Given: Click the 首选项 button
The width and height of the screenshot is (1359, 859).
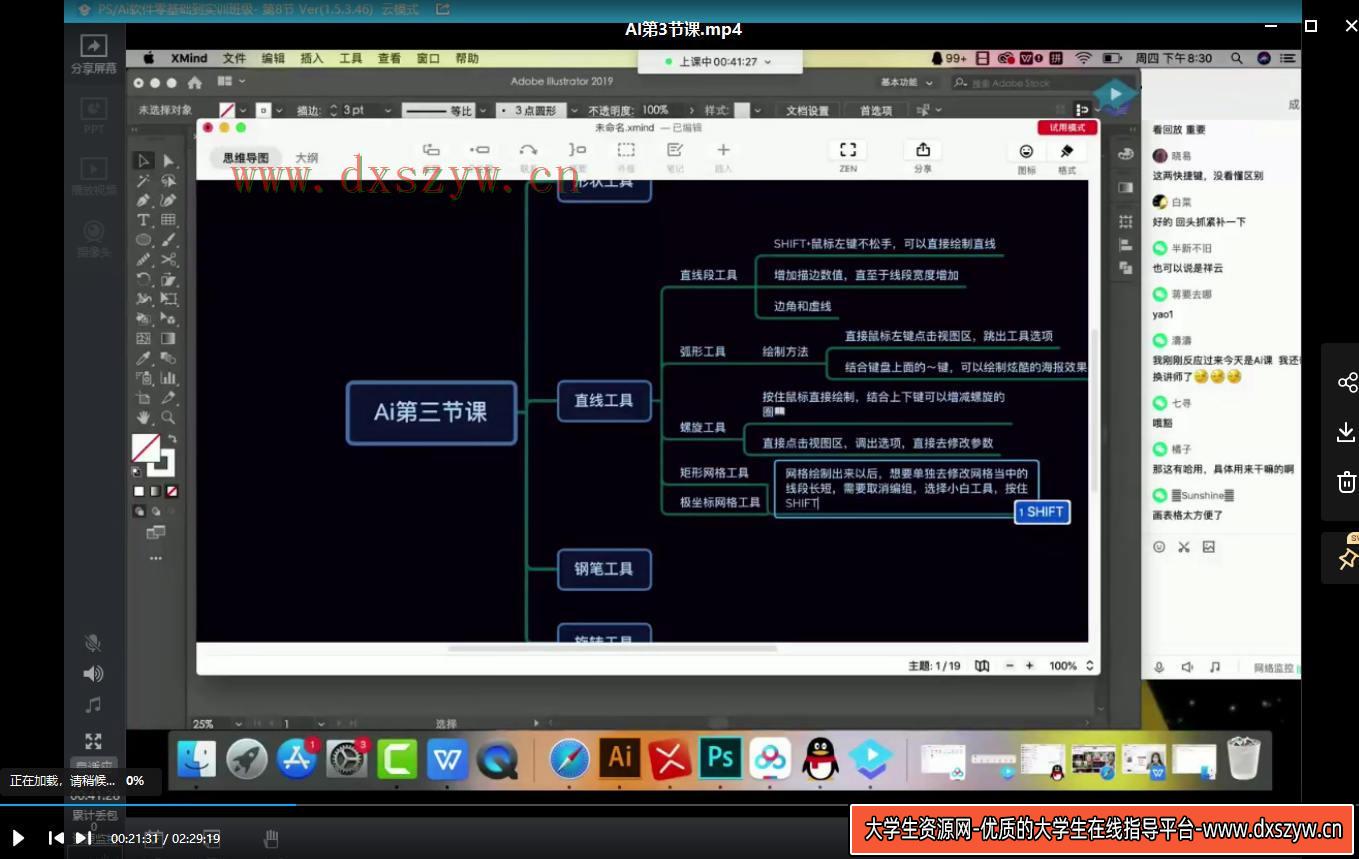Looking at the screenshot, I should point(875,111).
